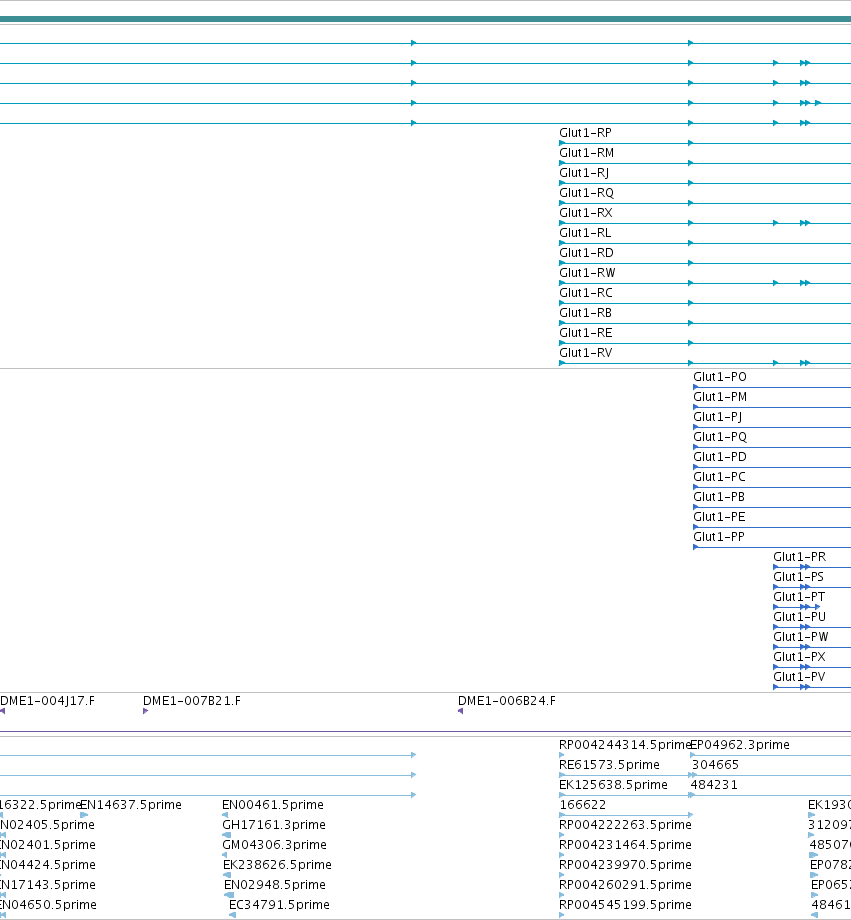Select the Glut1-RM transcript label

pos(586,153)
